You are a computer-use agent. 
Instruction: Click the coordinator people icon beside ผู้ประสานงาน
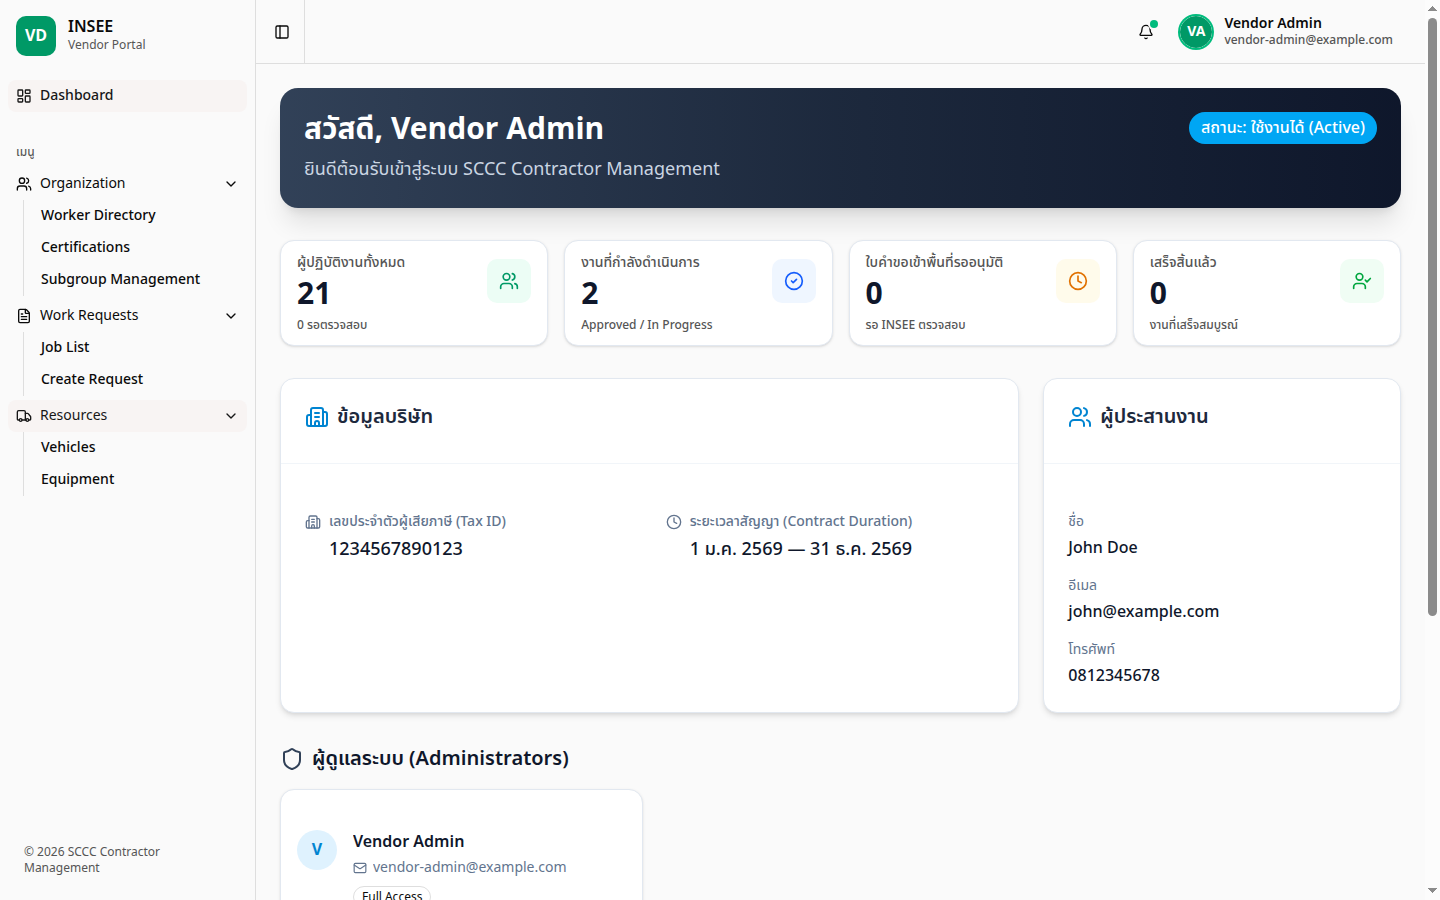(1080, 417)
